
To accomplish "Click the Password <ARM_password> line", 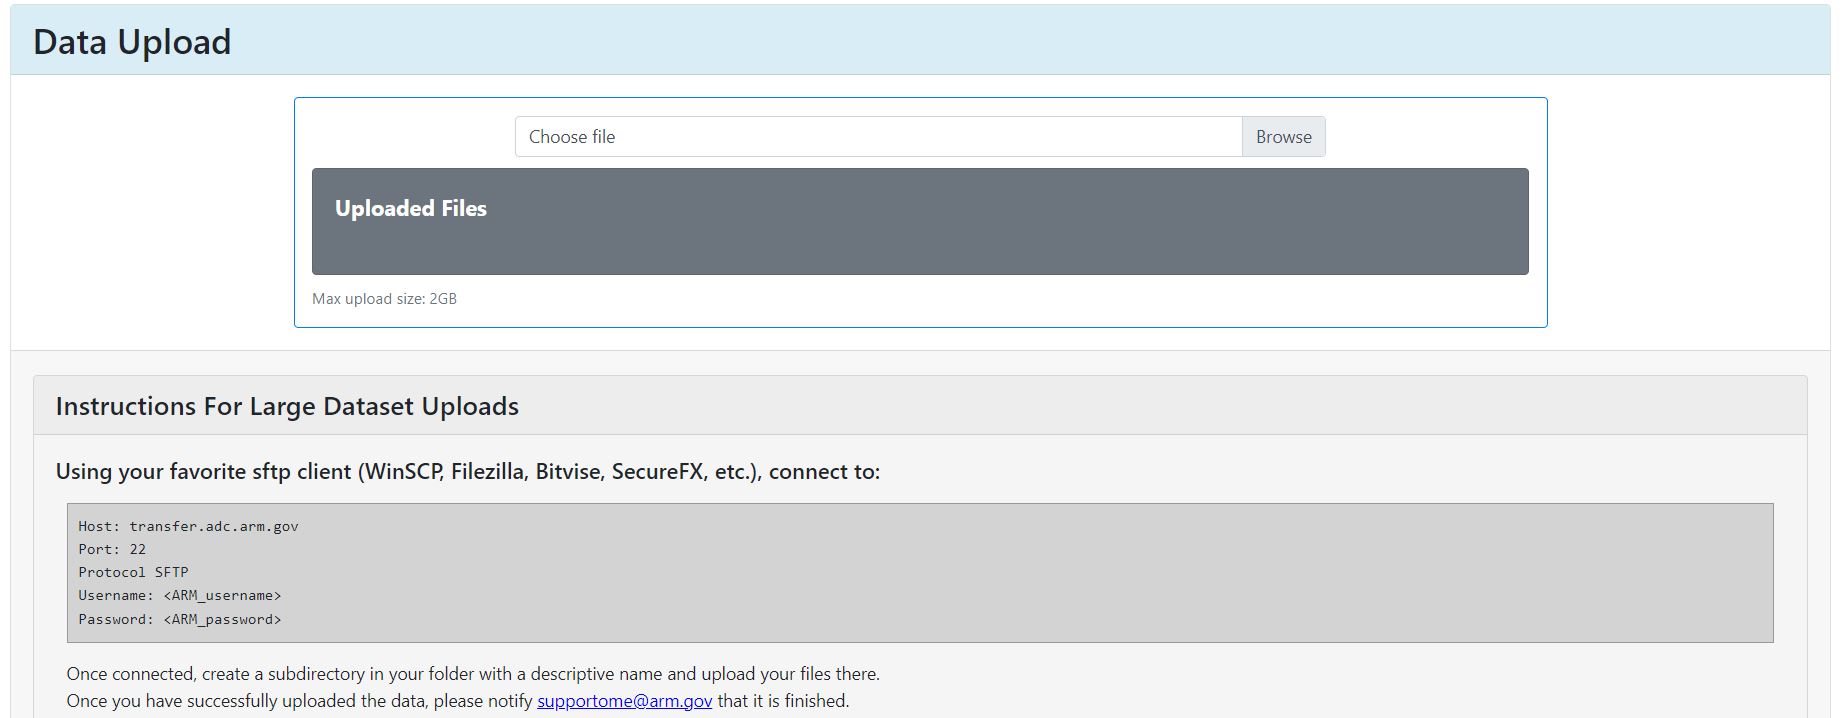I will [180, 620].
